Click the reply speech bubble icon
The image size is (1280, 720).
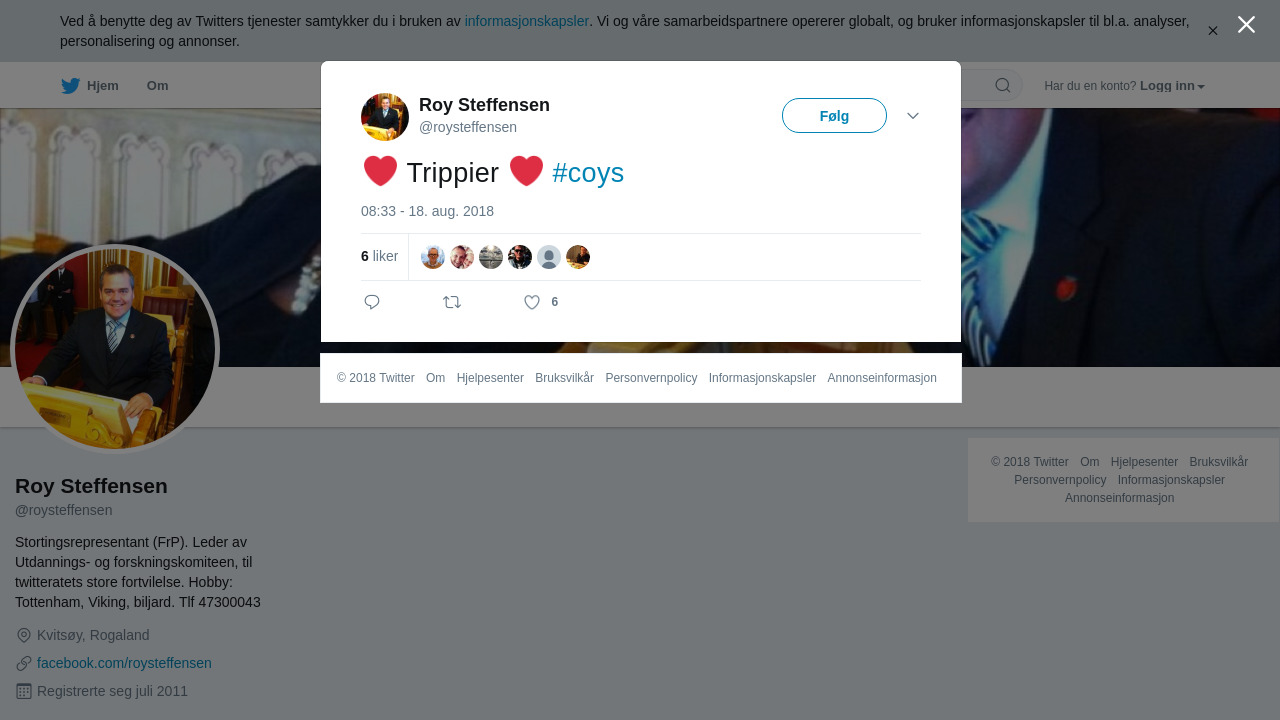[x=372, y=302]
